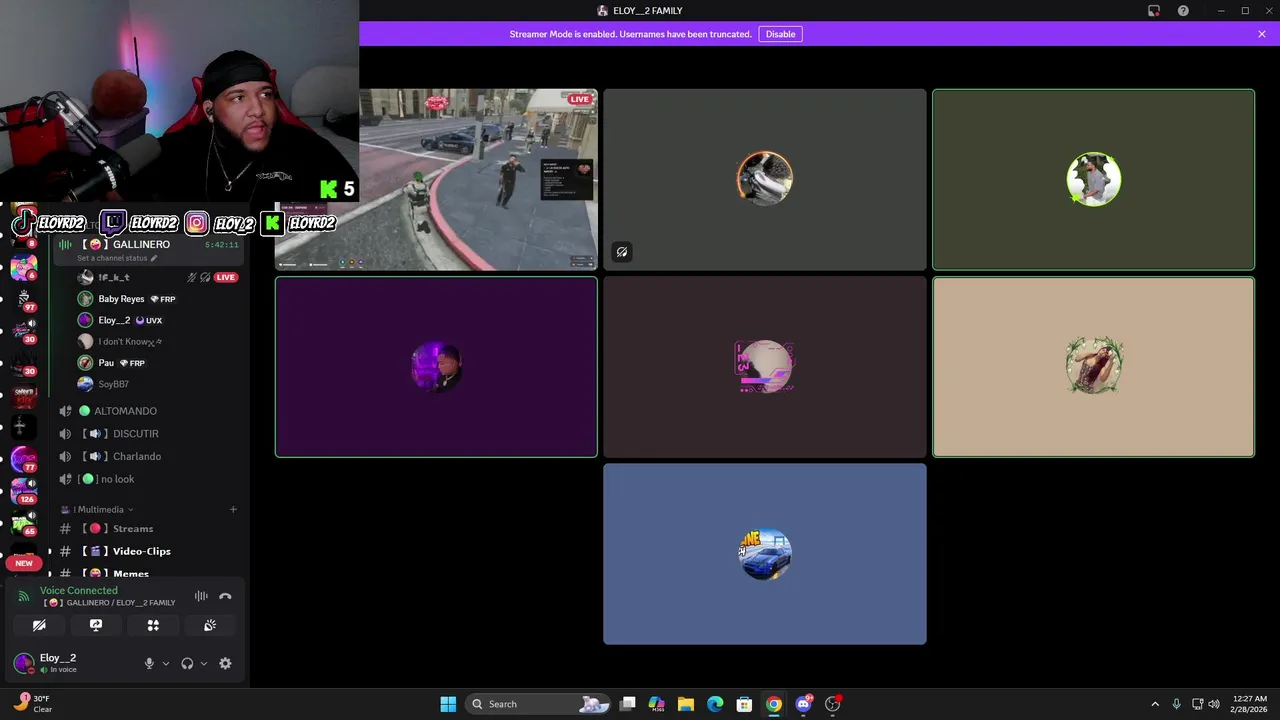Select the green-outlined olive participant tile
The height and width of the screenshot is (720, 1280).
tap(1093, 180)
